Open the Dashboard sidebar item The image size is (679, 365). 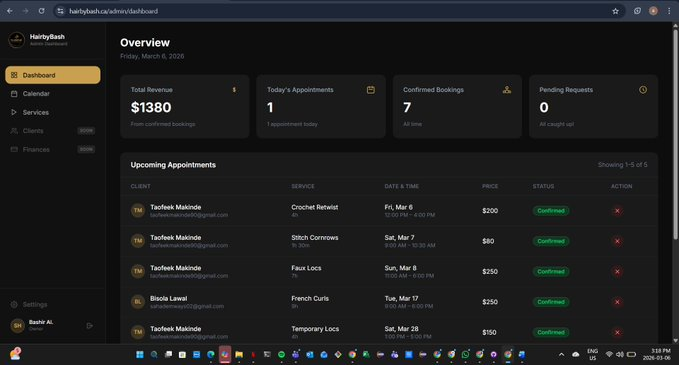pyautogui.click(x=53, y=75)
